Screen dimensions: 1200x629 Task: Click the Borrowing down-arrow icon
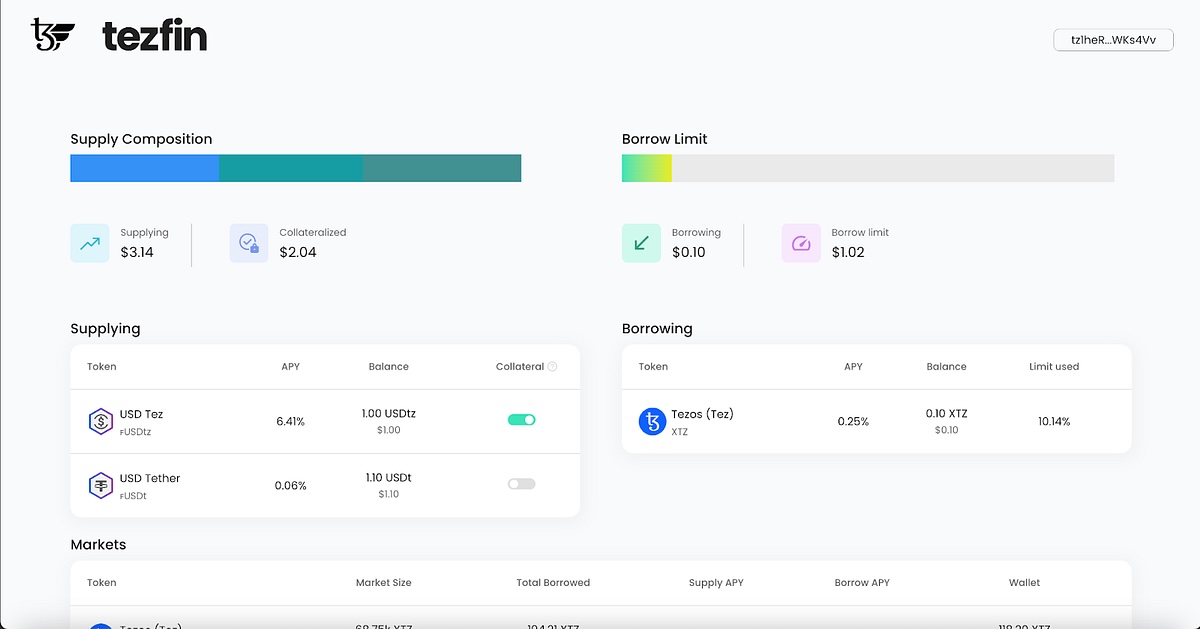(x=641, y=243)
